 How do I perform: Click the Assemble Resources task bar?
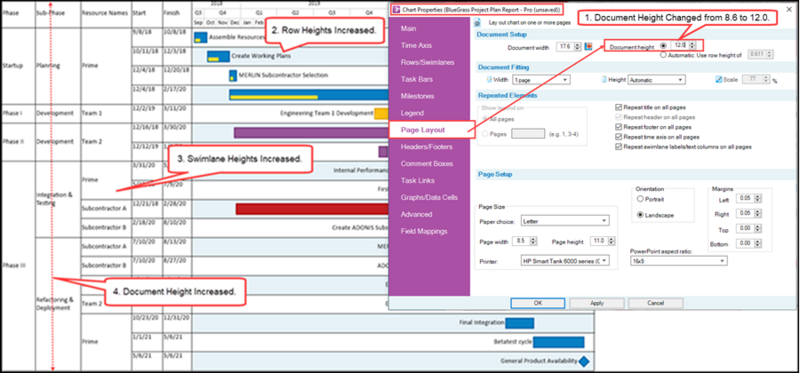[201, 37]
